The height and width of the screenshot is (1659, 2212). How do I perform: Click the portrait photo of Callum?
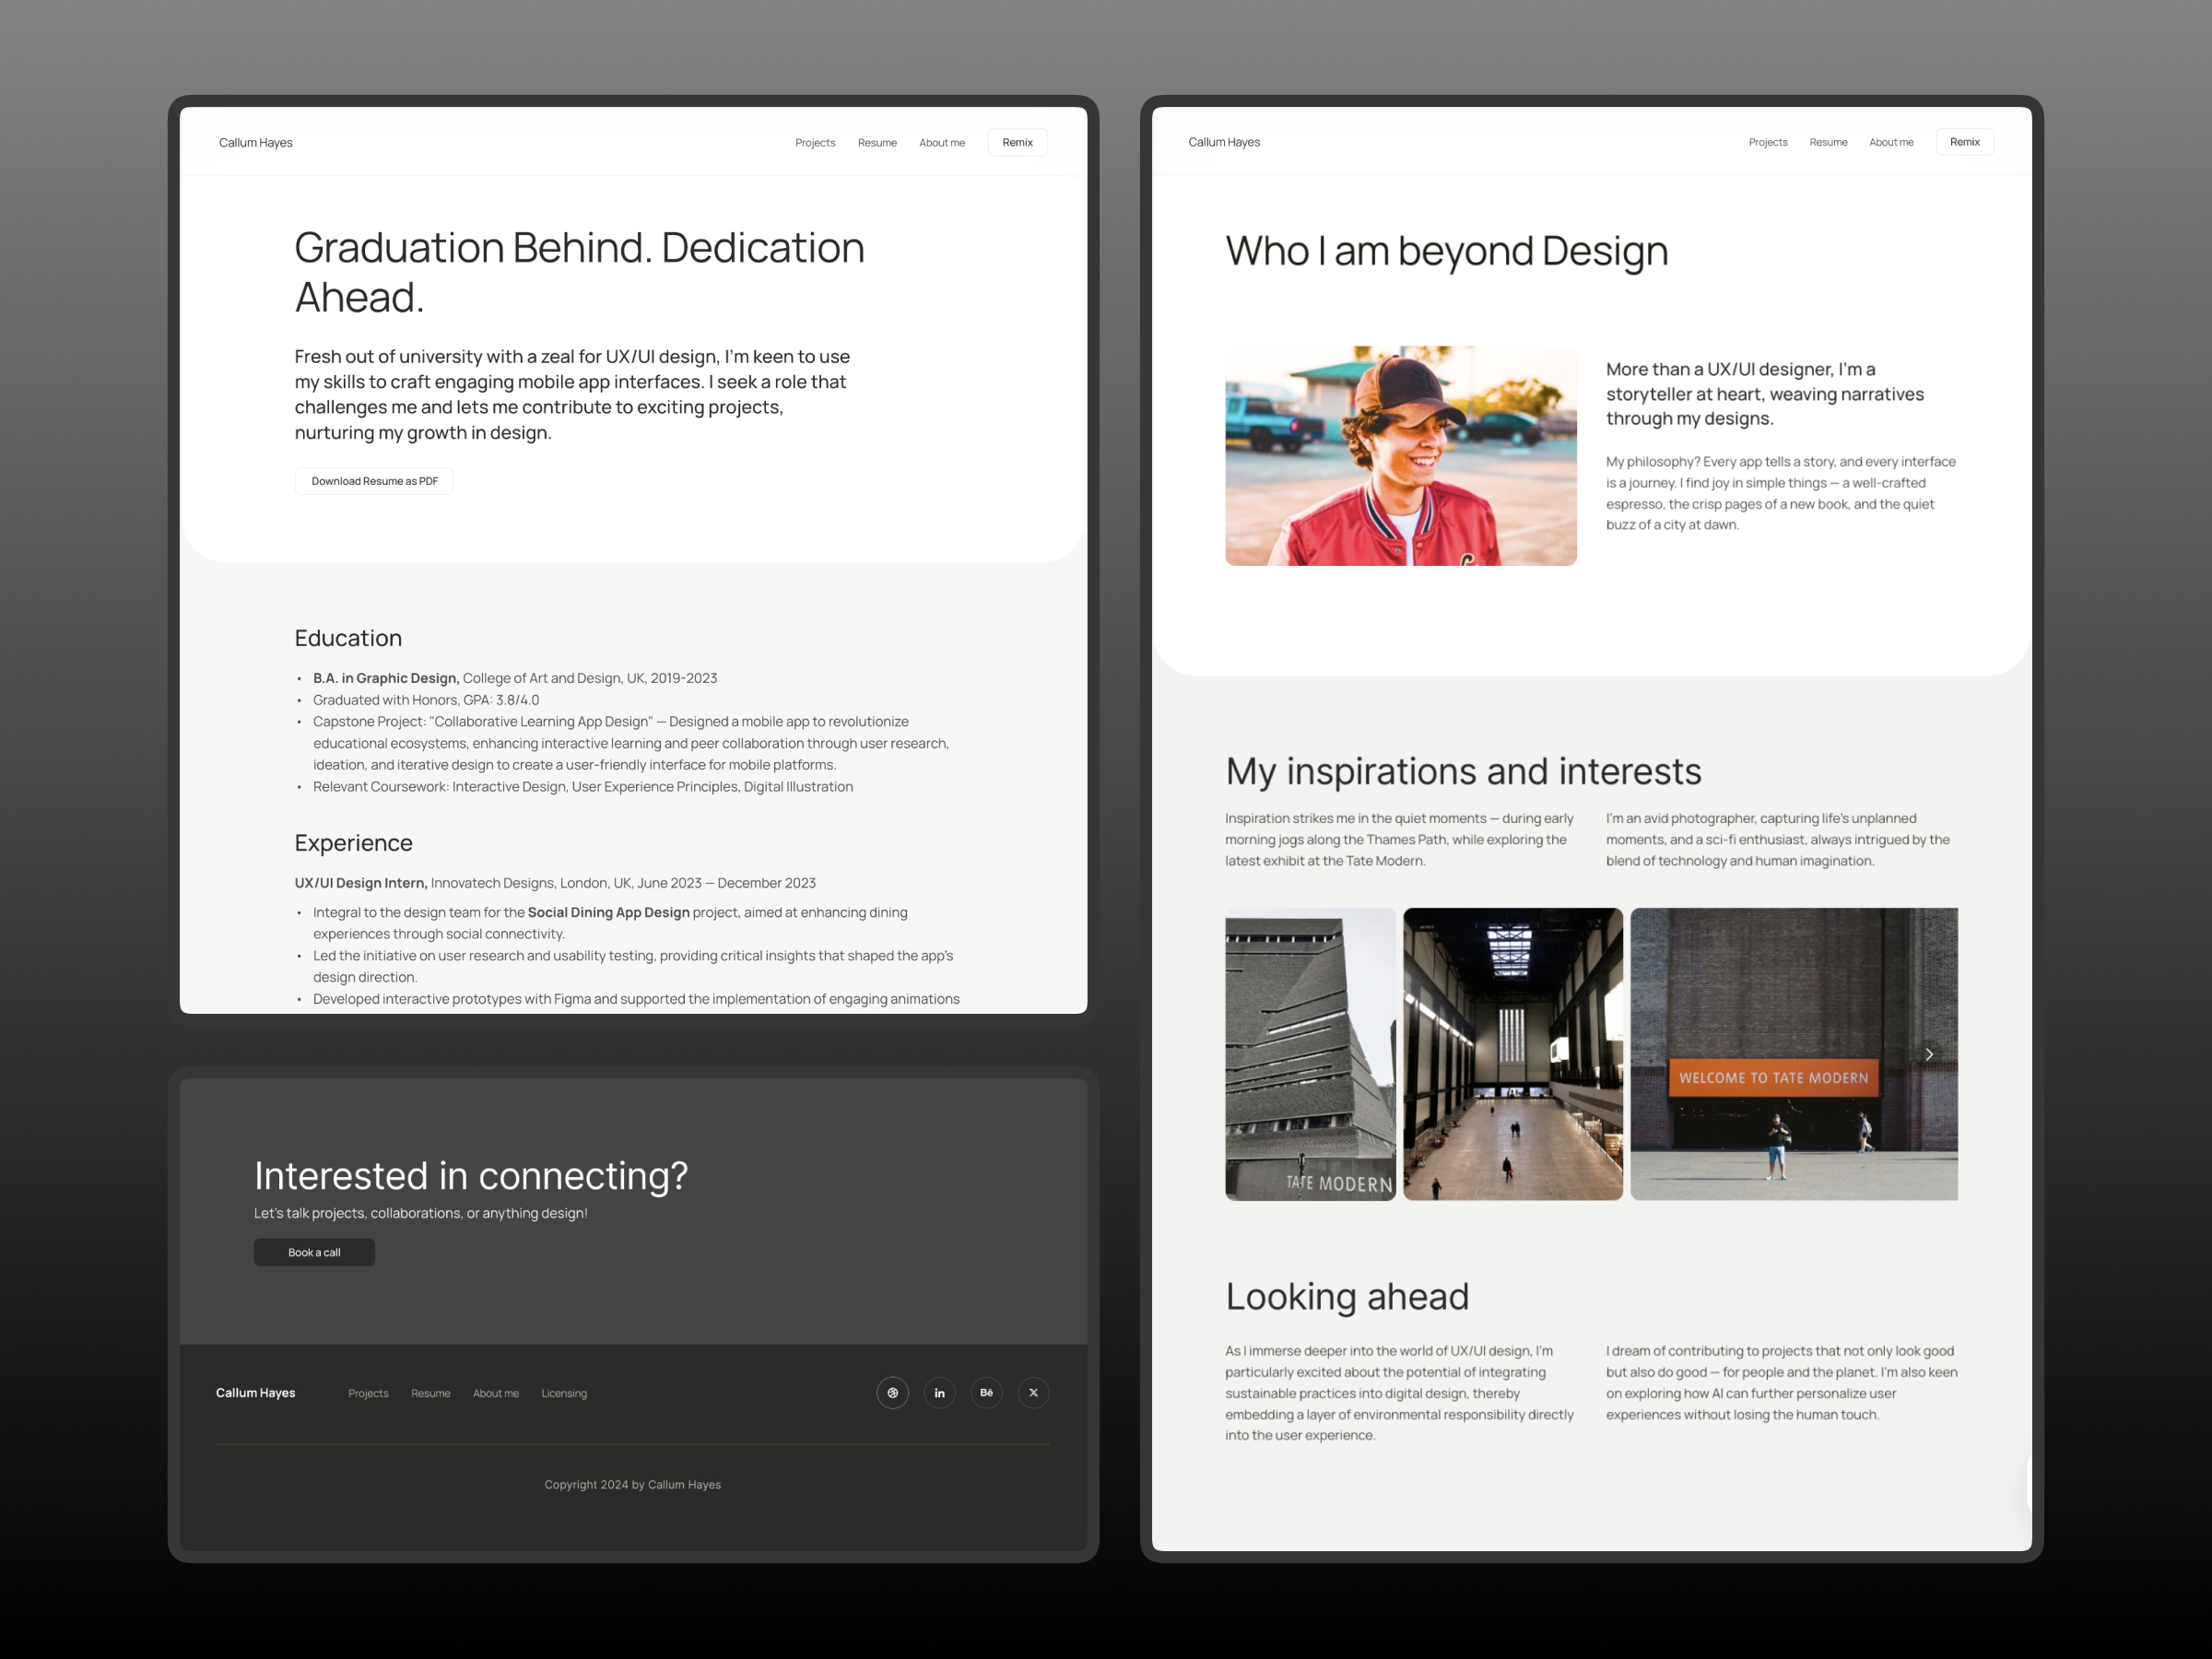(x=1400, y=456)
